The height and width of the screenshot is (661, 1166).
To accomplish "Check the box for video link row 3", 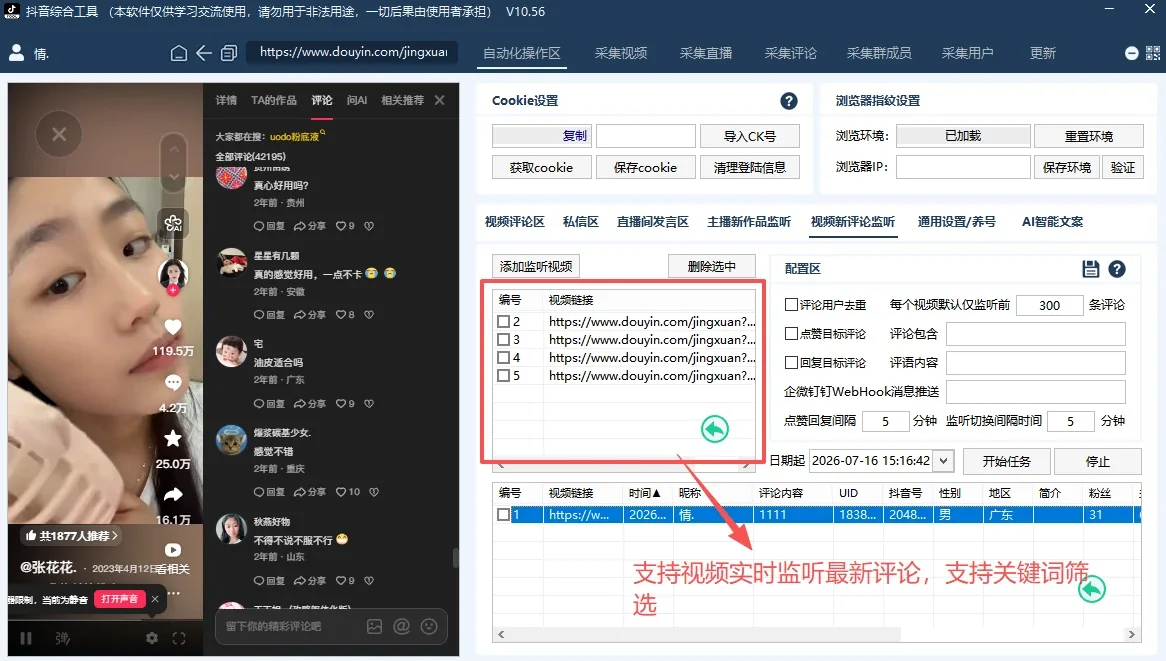I will [503, 340].
